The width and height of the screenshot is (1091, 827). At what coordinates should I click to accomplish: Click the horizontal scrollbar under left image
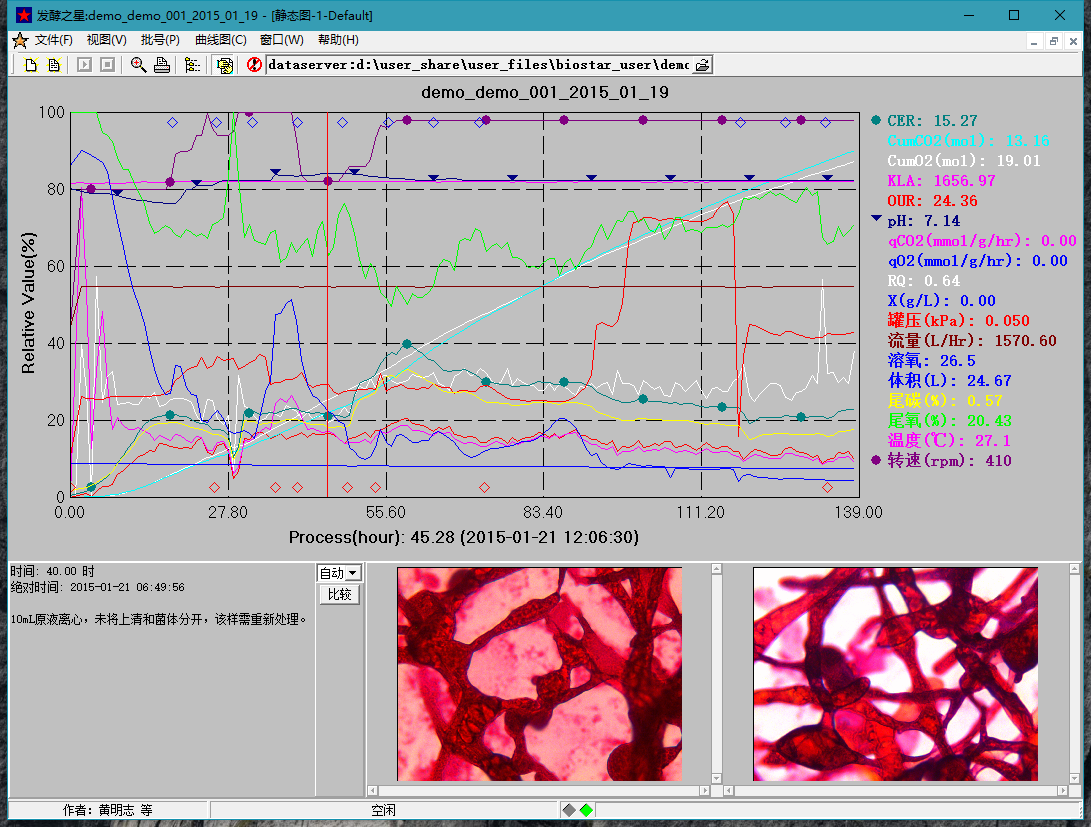click(x=540, y=792)
